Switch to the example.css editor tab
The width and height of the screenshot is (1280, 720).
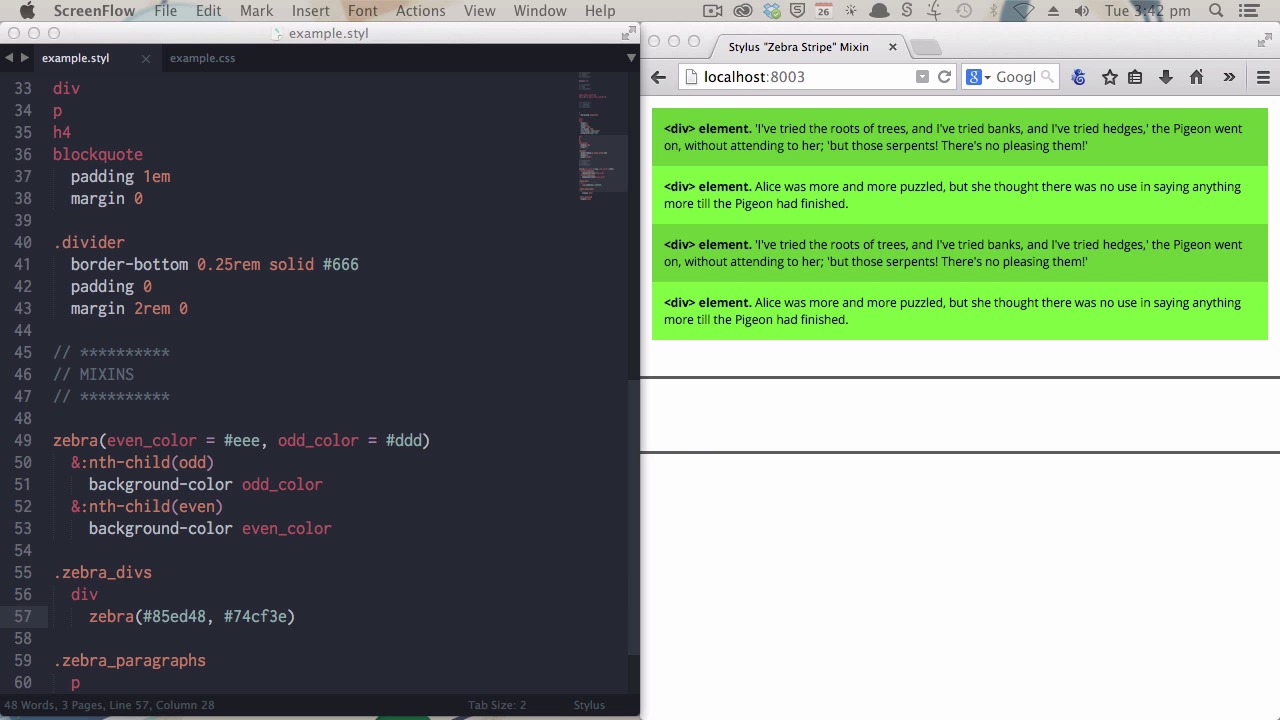click(x=202, y=58)
